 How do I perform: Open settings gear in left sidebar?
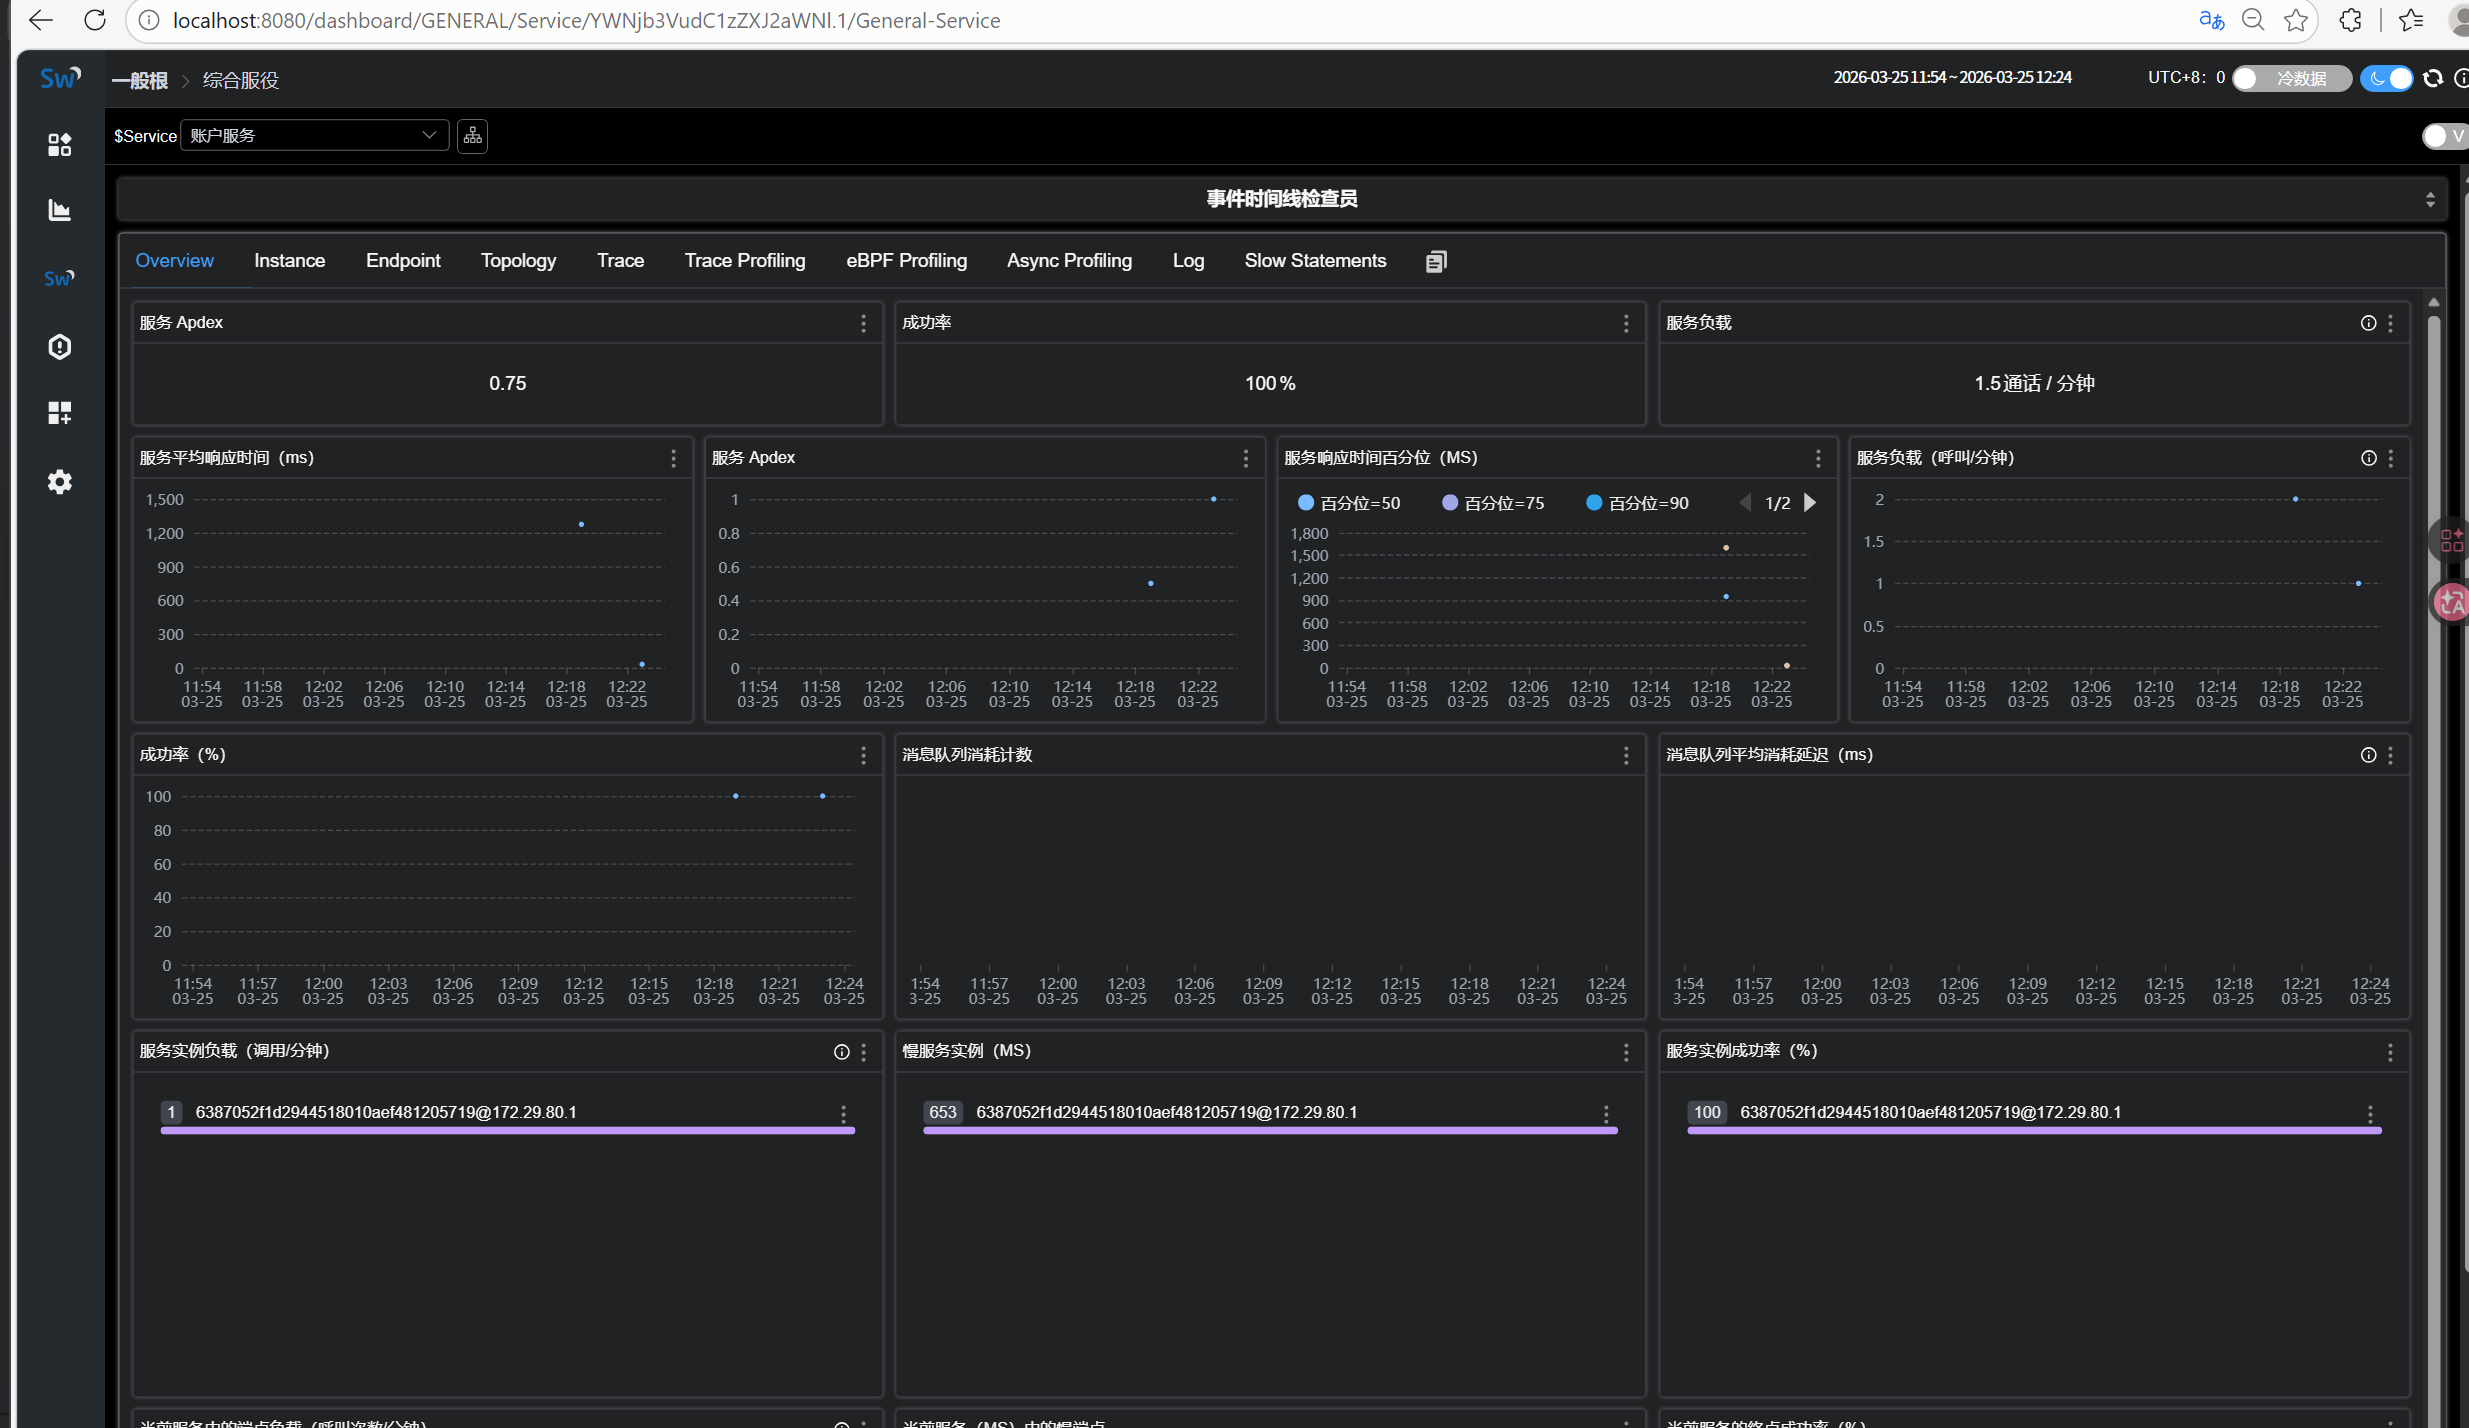click(59, 482)
